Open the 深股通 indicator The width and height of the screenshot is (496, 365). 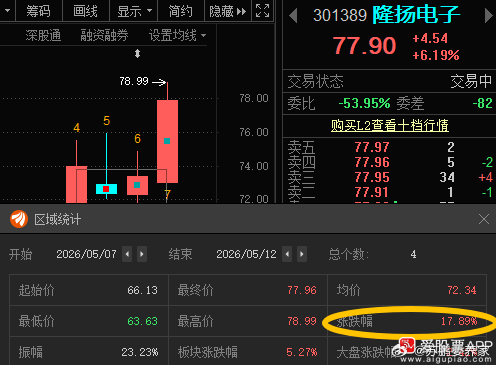tap(43, 35)
